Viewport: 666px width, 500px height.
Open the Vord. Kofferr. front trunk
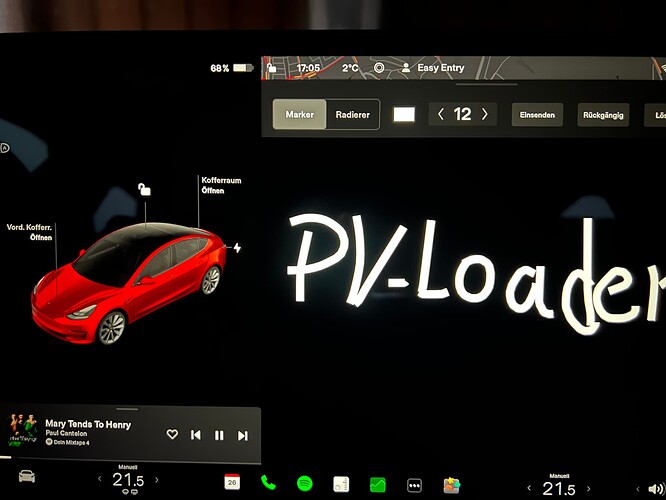click(x=30, y=232)
